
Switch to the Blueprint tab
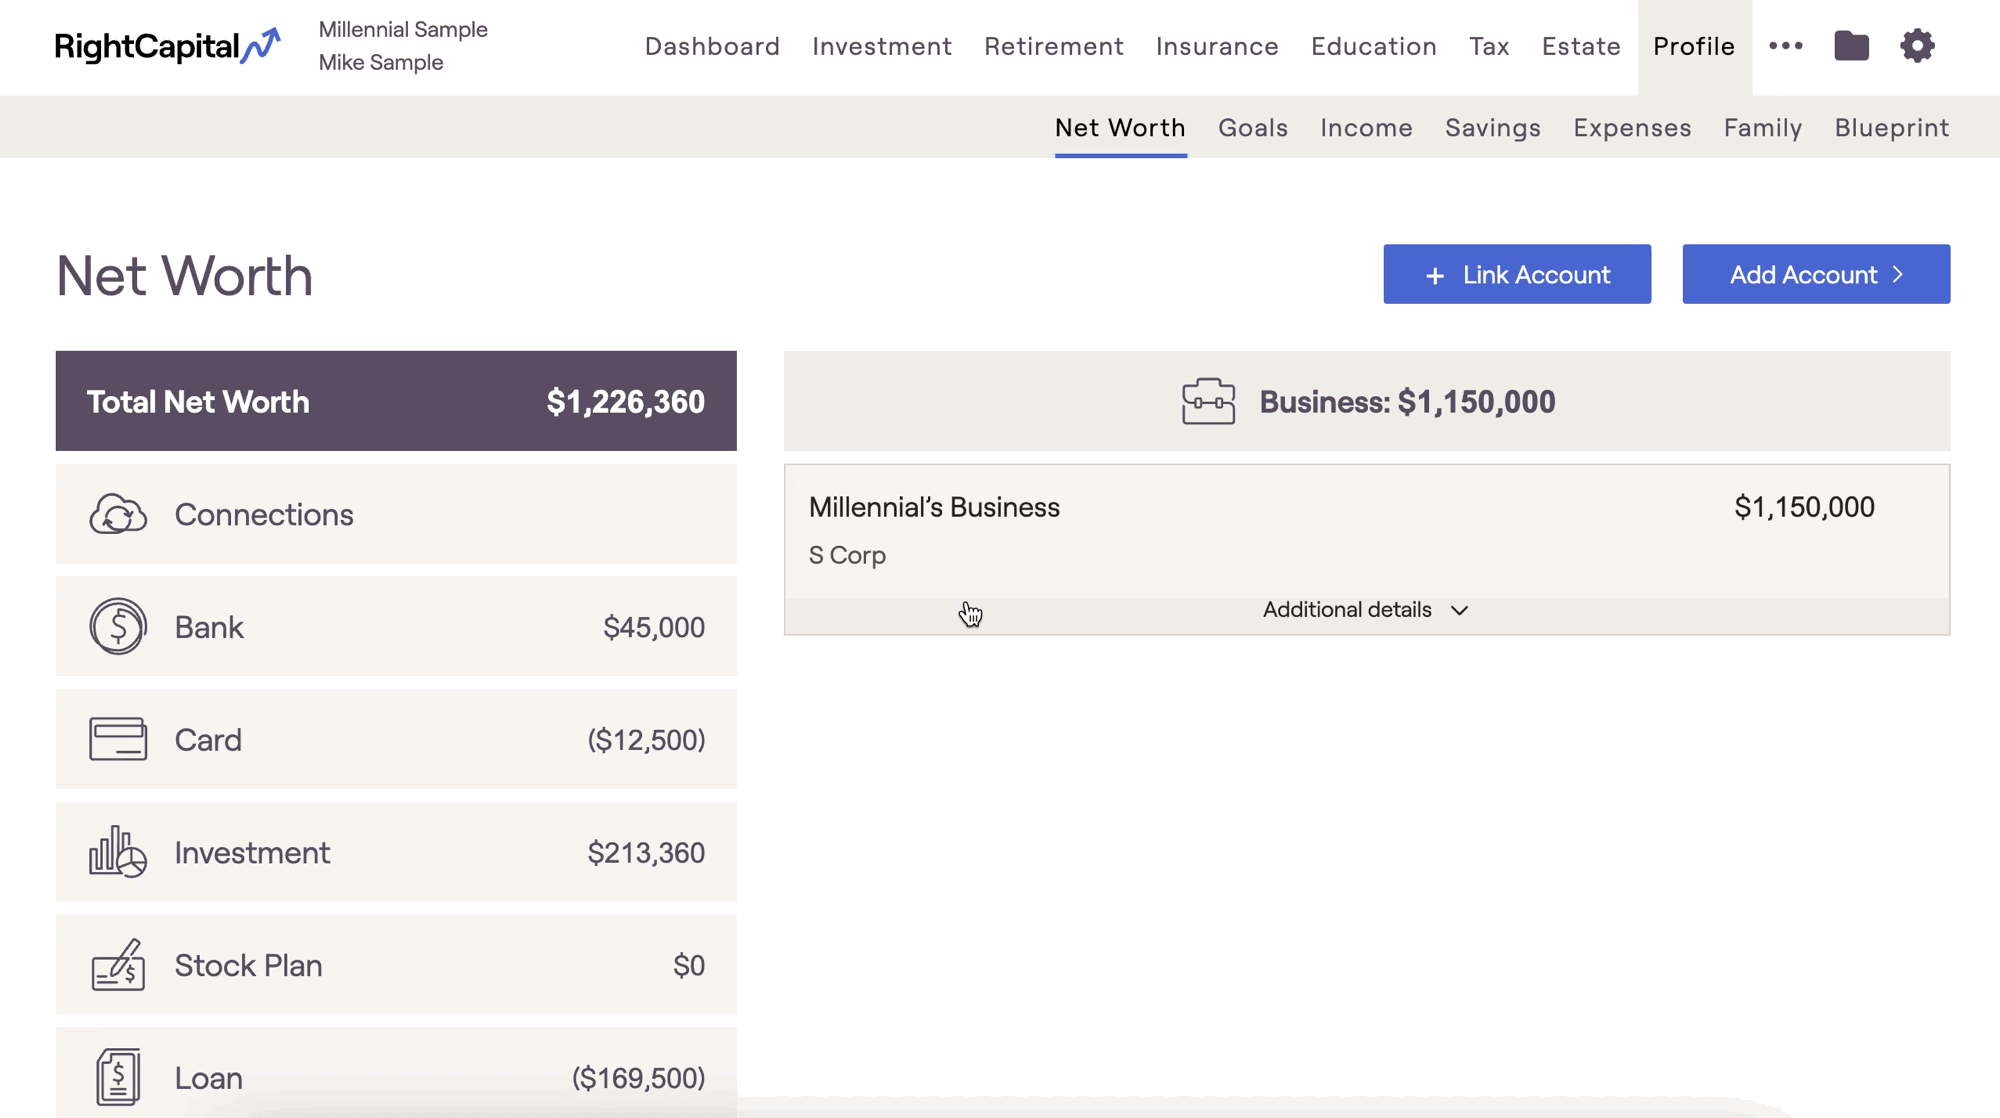coord(1891,128)
